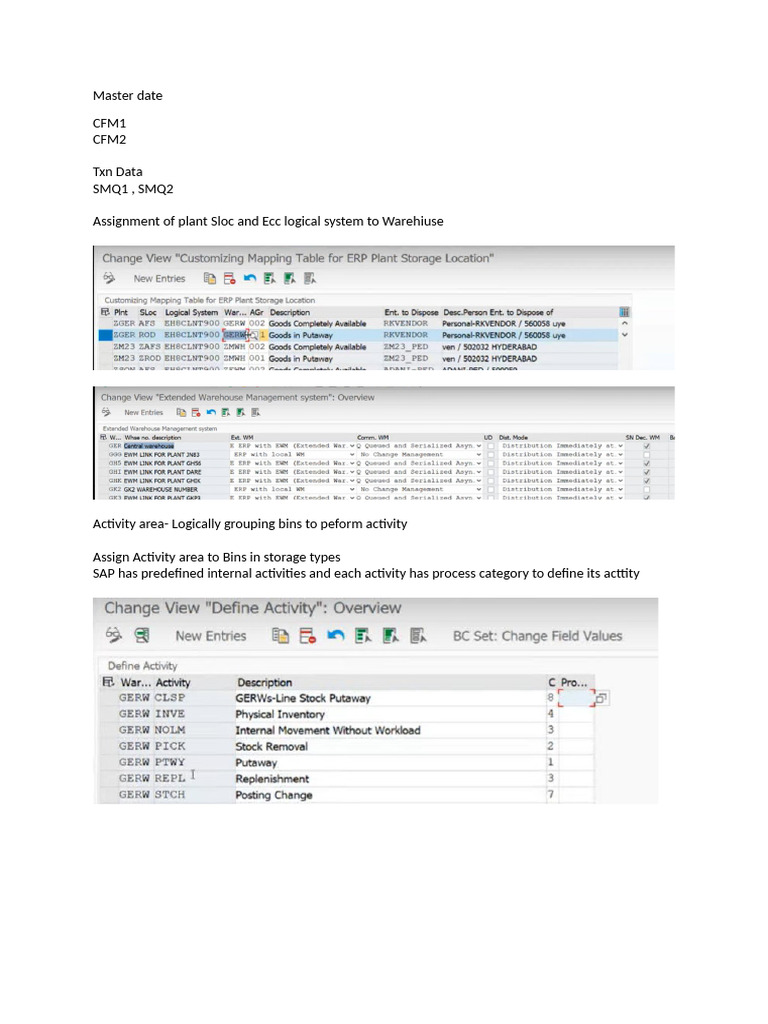The image size is (768, 1024).
Task: Click the scroll down arrow in the Mapping Table
Action: [624, 334]
